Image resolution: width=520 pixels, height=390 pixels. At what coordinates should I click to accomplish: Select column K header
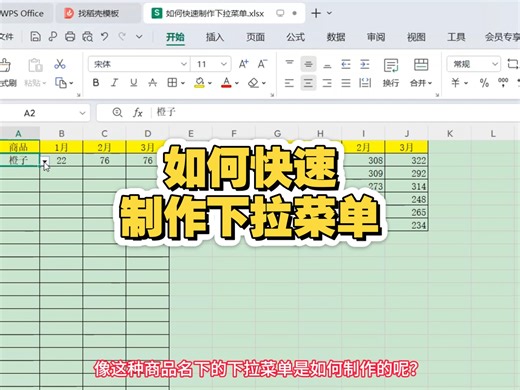pyautogui.click(x=450, y=134)
